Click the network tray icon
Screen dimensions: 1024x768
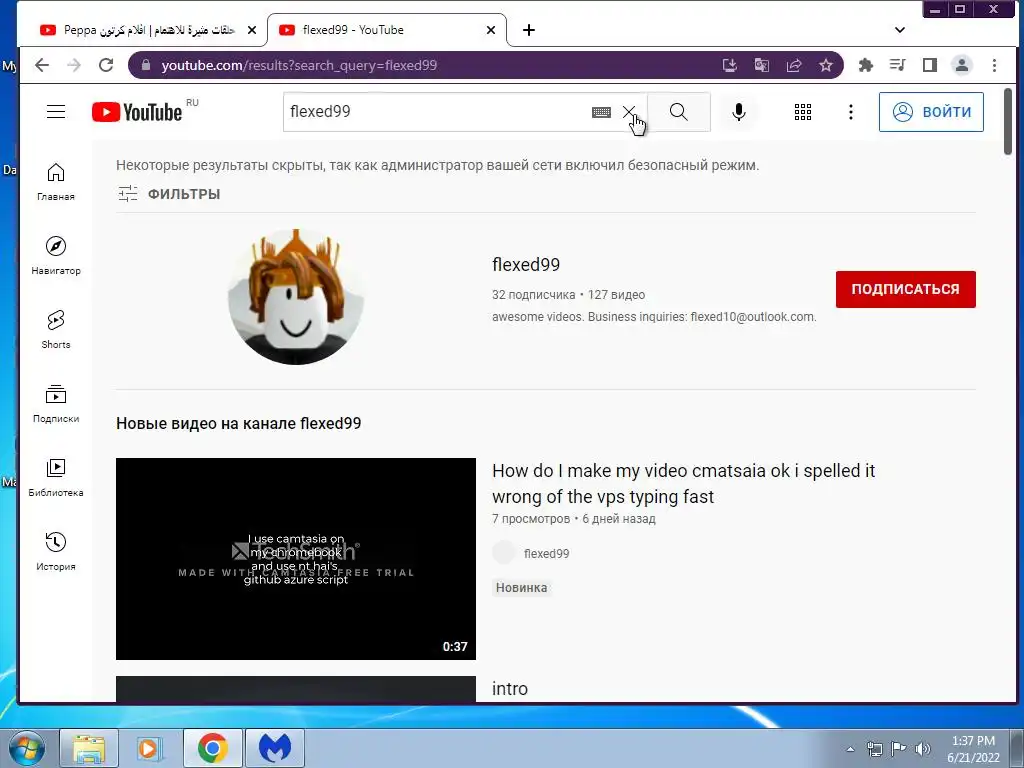click(x=874, y=749)
